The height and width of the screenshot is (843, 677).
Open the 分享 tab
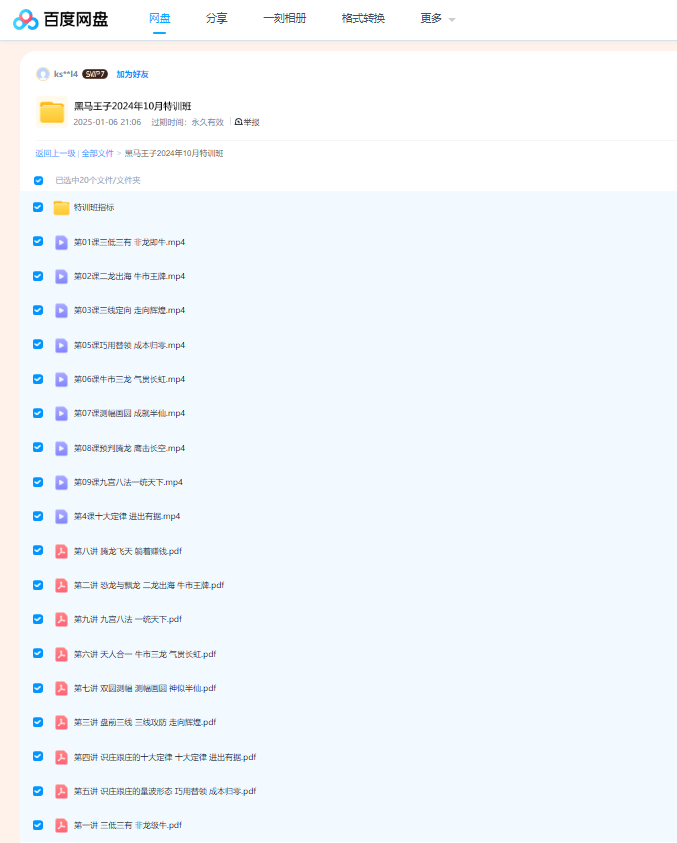coord(217,18)
